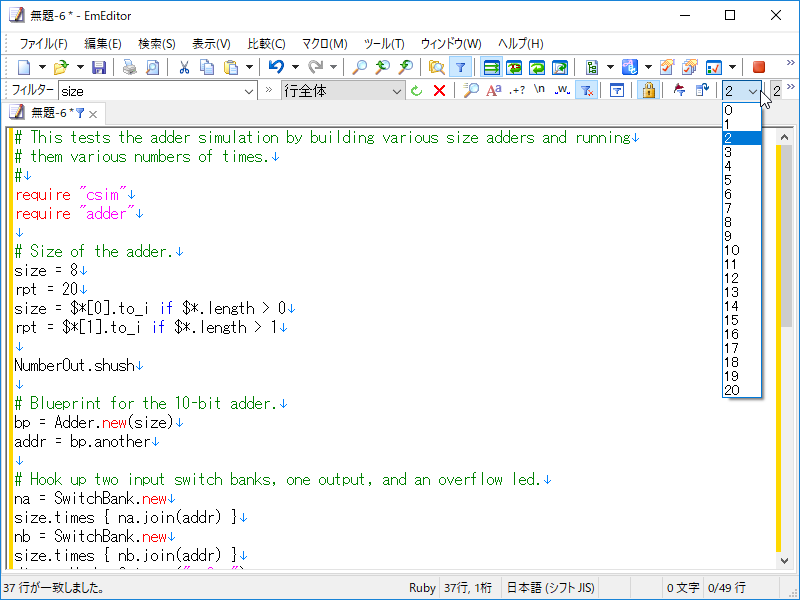Click the Open folder icon
Screen dimensions: 800x600
[x=61, y=67]
